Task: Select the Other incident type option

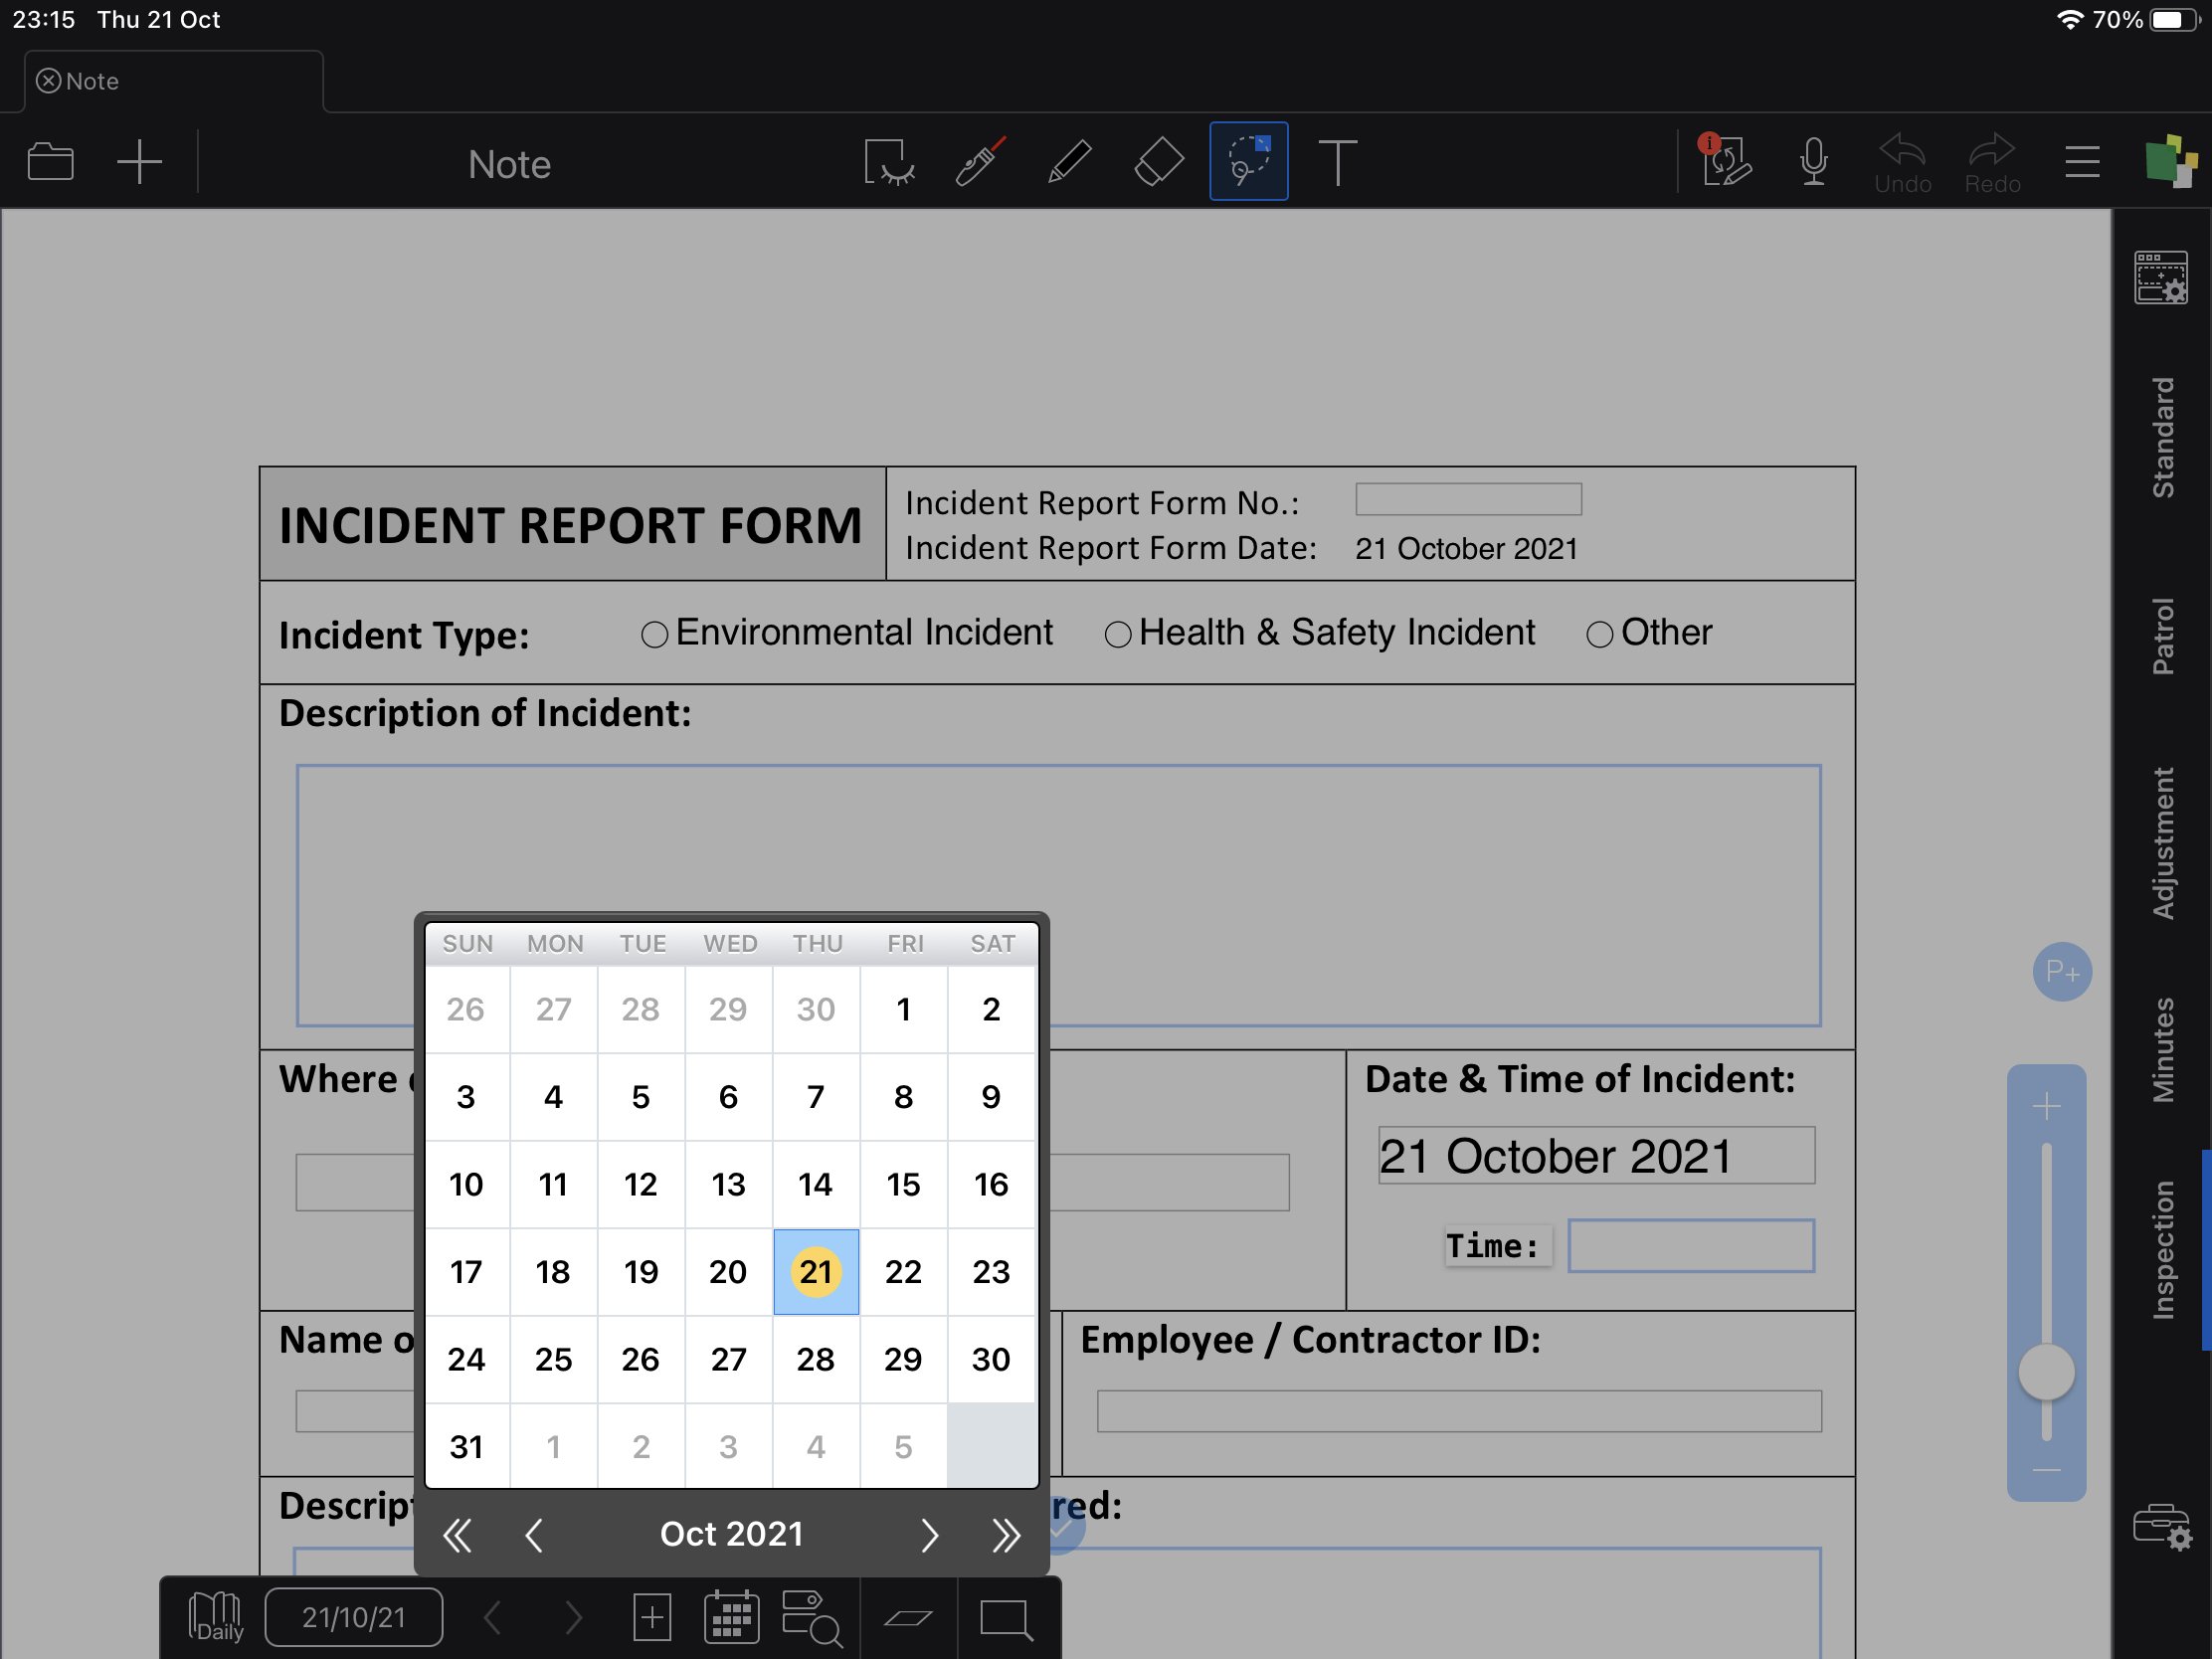Action: click(x=1599, y=634)
